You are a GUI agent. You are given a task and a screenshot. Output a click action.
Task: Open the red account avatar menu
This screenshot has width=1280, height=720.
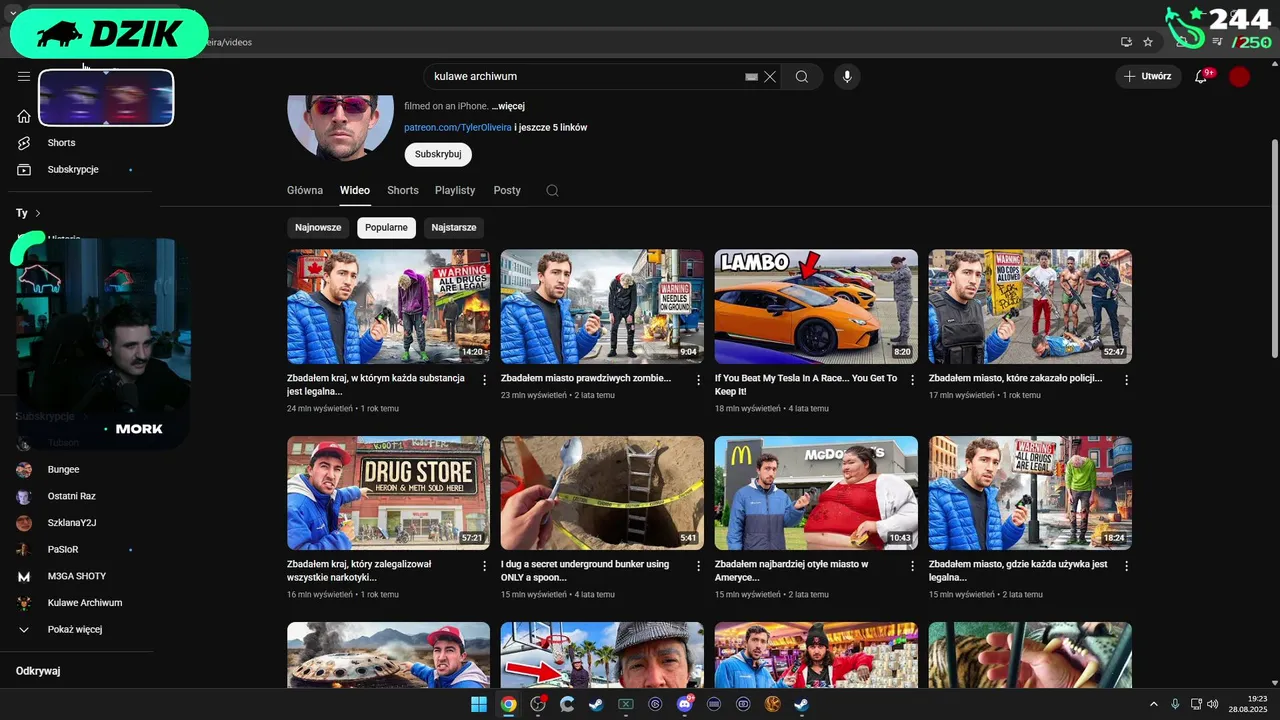point(1240,76)
